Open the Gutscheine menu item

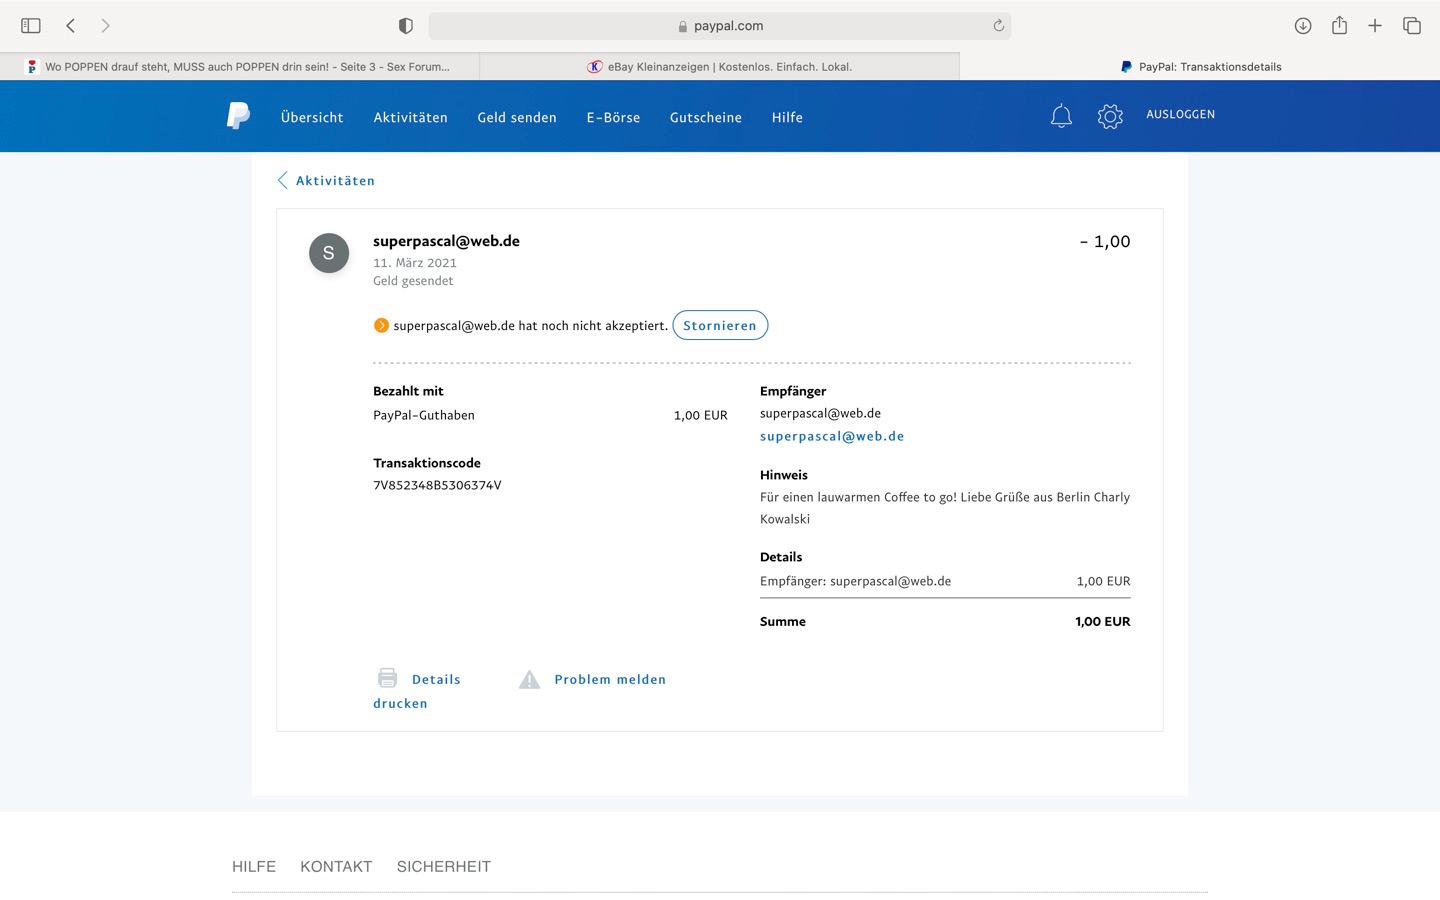706,117
